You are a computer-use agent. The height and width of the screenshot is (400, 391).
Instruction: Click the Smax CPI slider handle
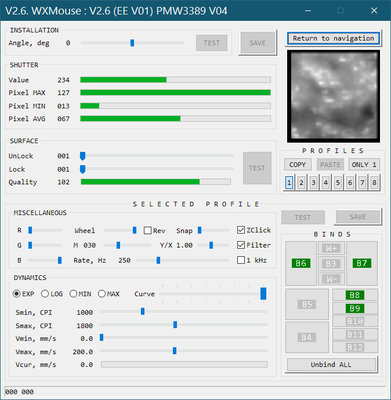tap(175, 325)
